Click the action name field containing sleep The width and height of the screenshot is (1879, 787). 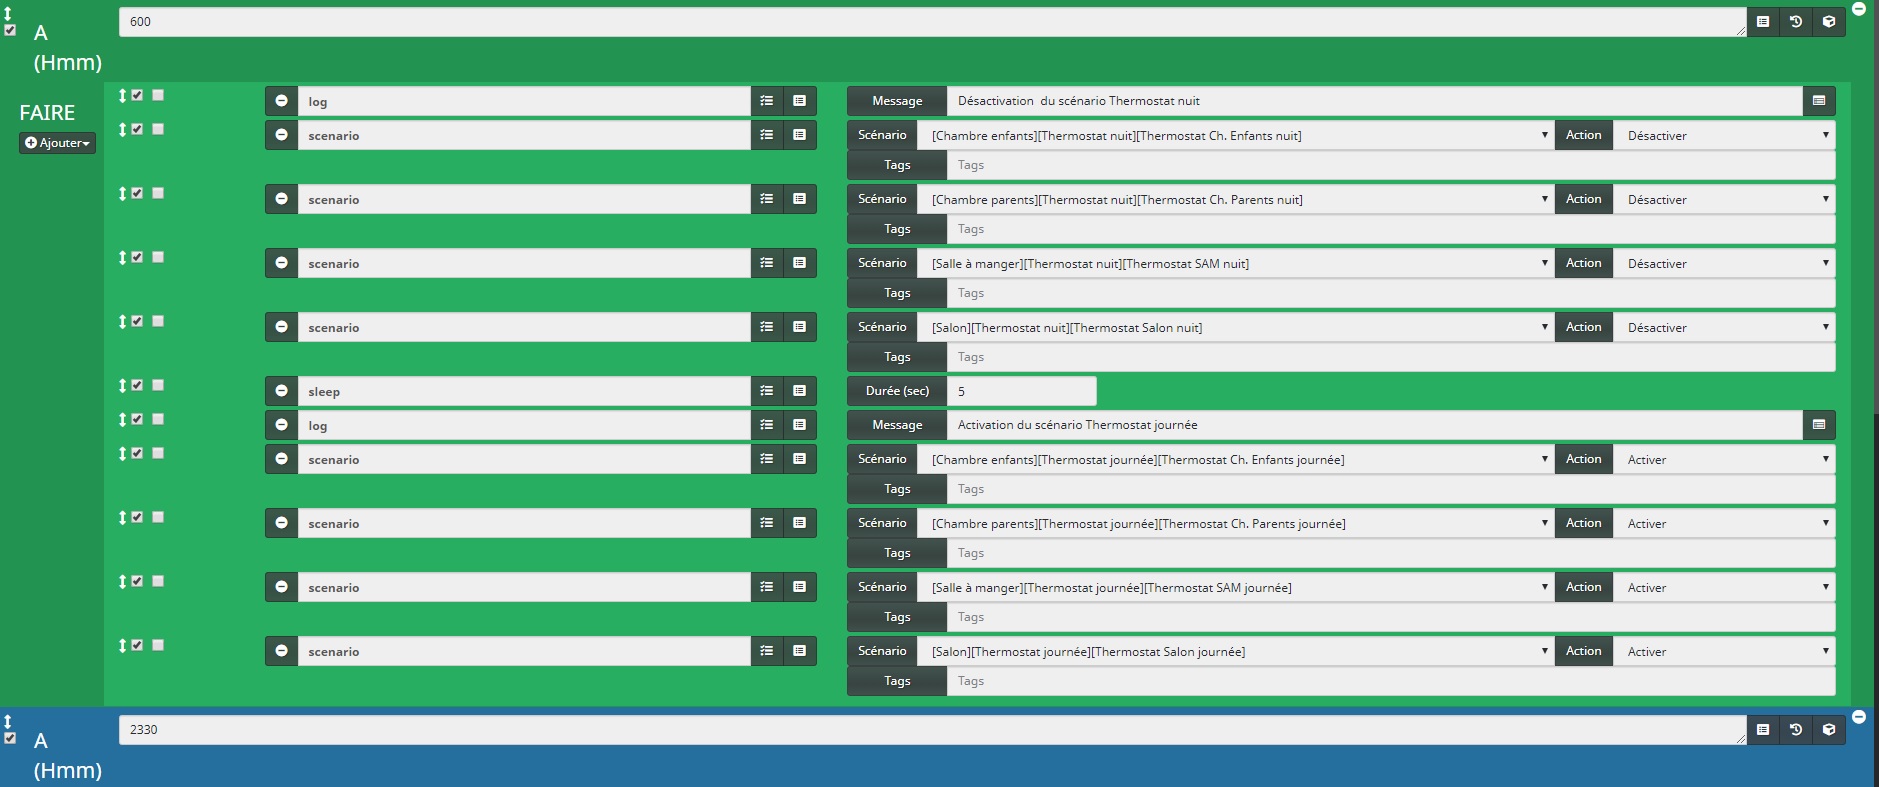(x=524, y=391)
